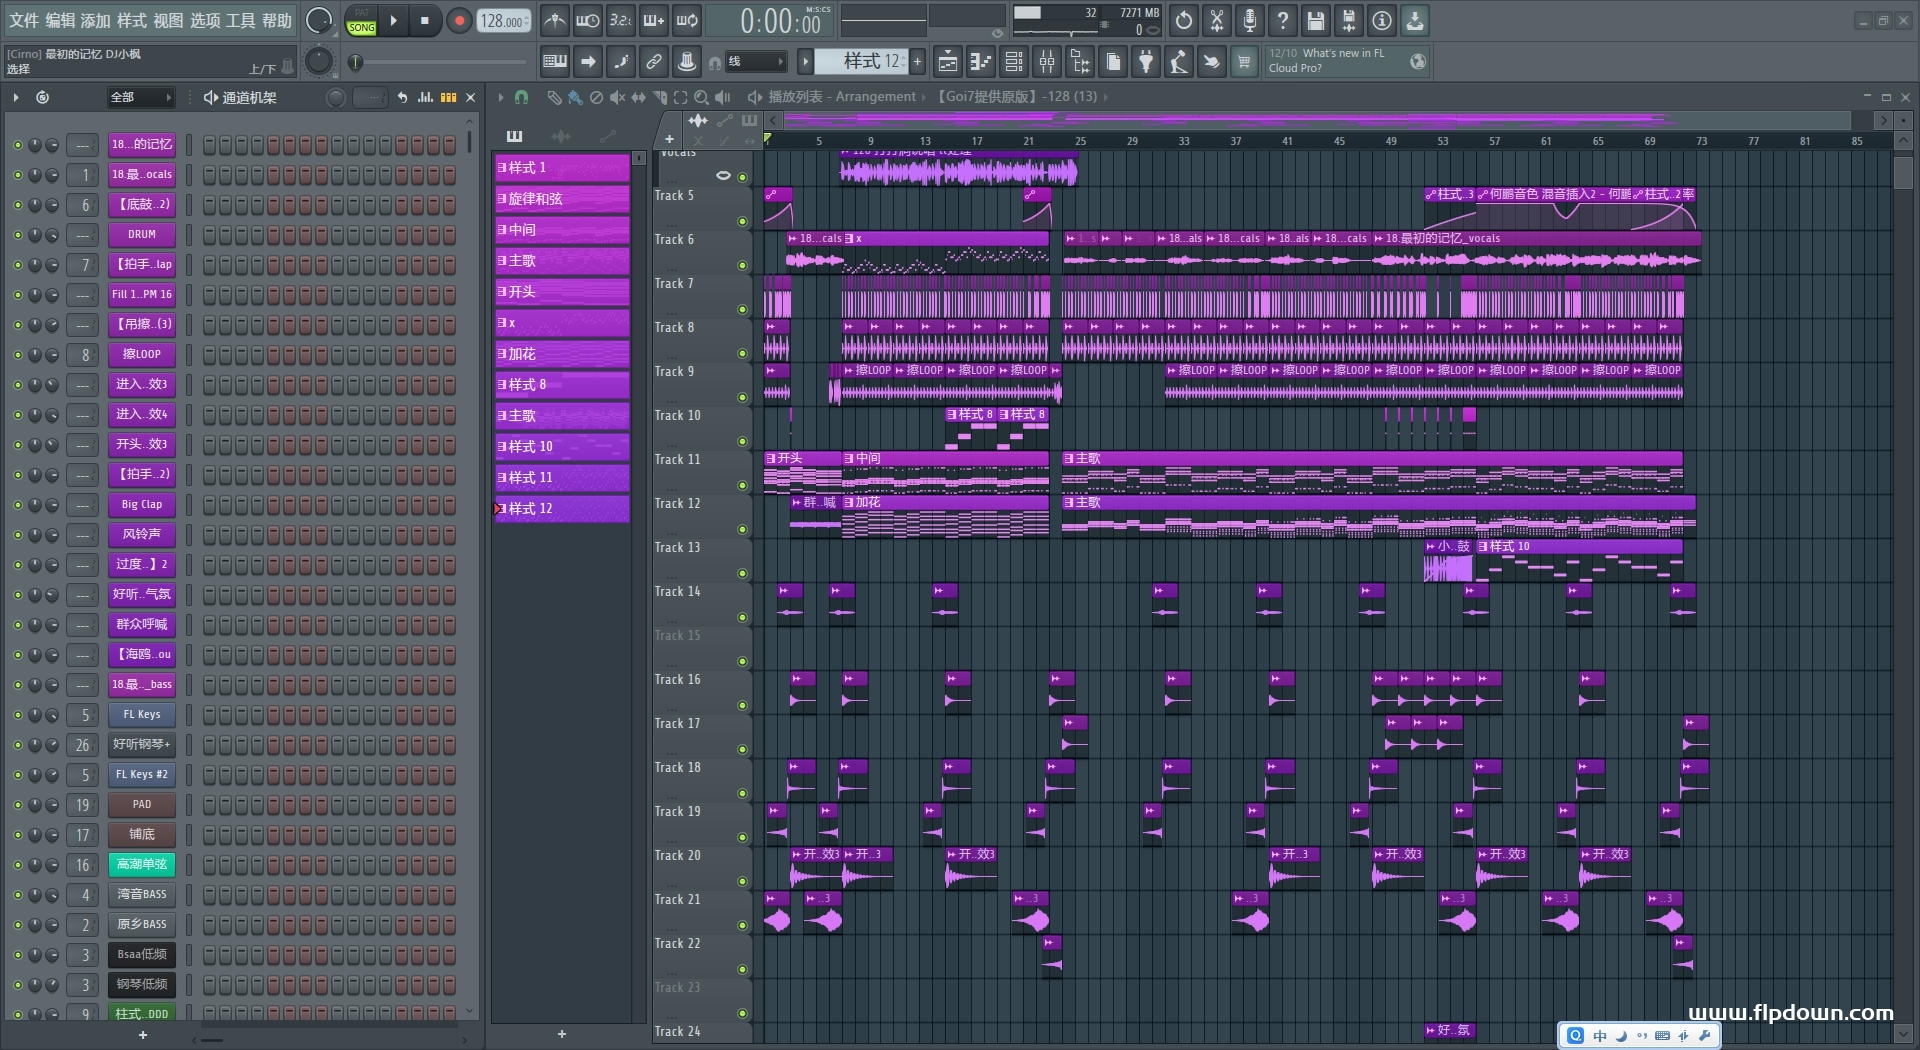Open the 文件 menu
This screenshot has width=1920, height=1050.
pyautogui.click(x=23, y=20)
